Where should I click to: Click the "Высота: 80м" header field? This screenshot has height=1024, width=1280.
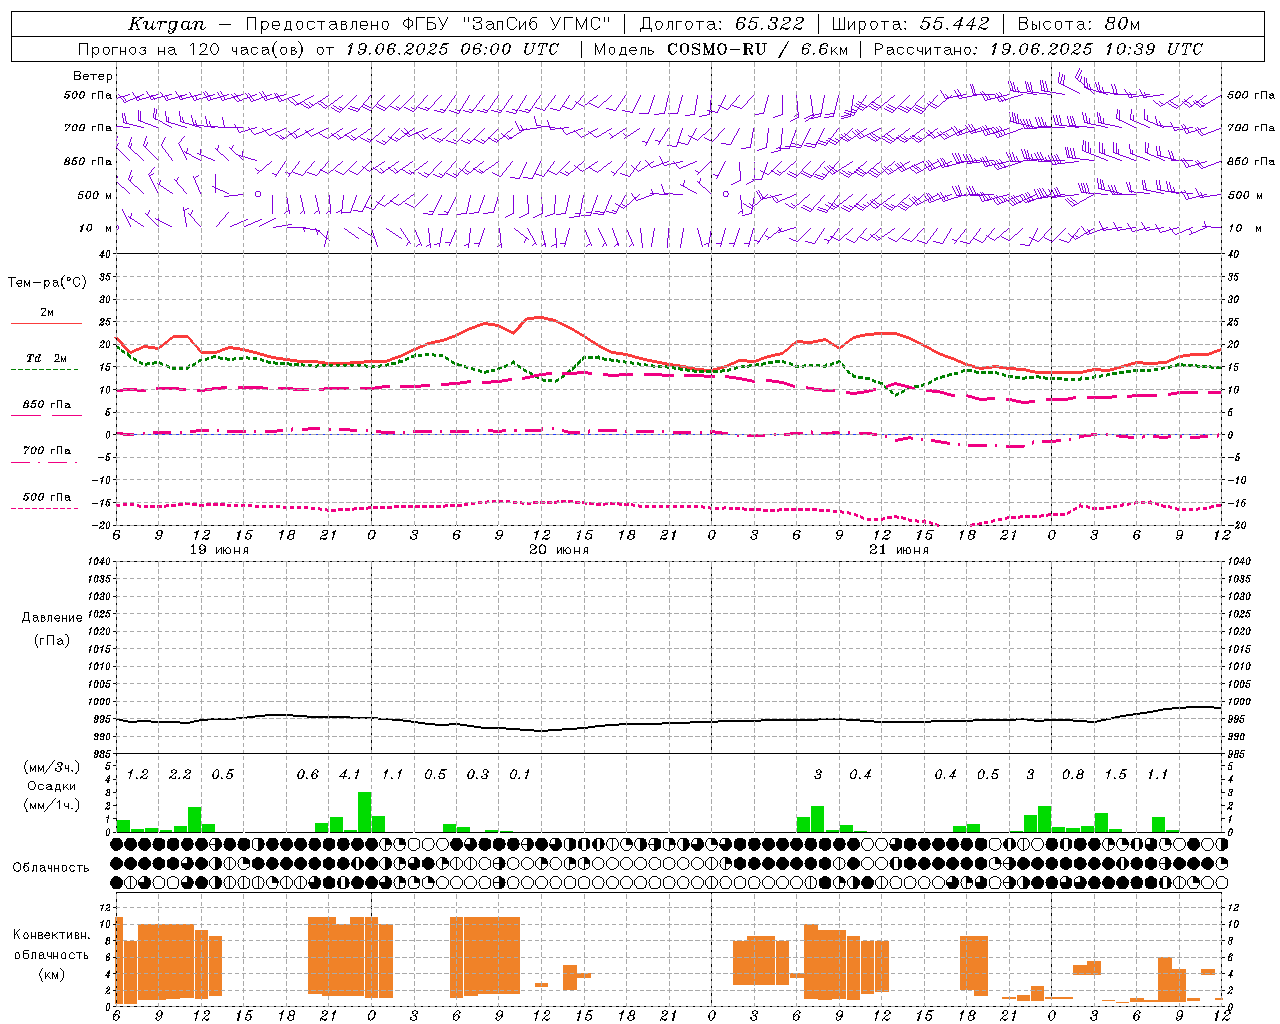tap(1078, 24)
